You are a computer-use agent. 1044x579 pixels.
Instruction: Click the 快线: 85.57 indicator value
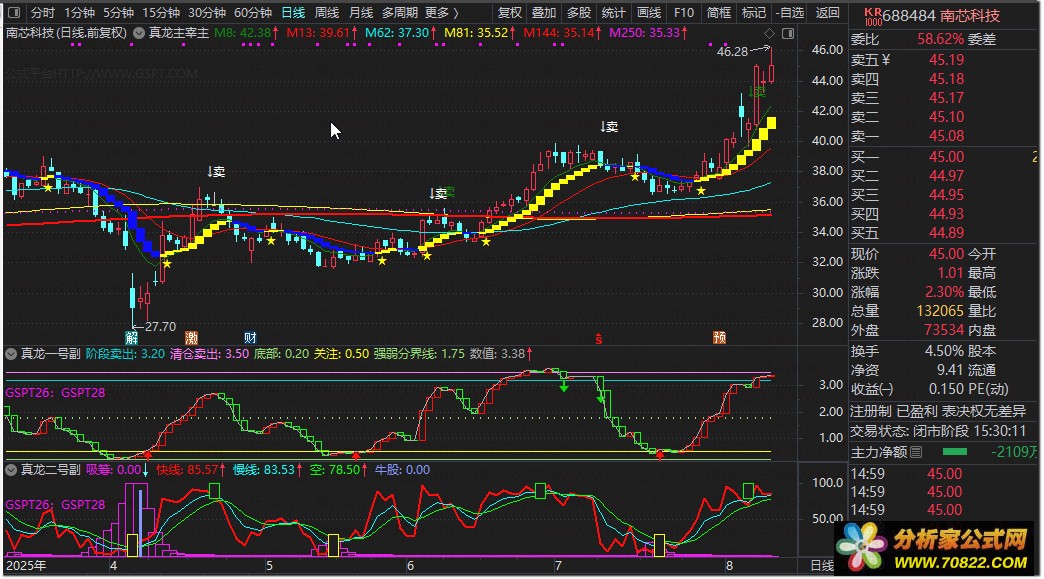[x=191, y=470]
